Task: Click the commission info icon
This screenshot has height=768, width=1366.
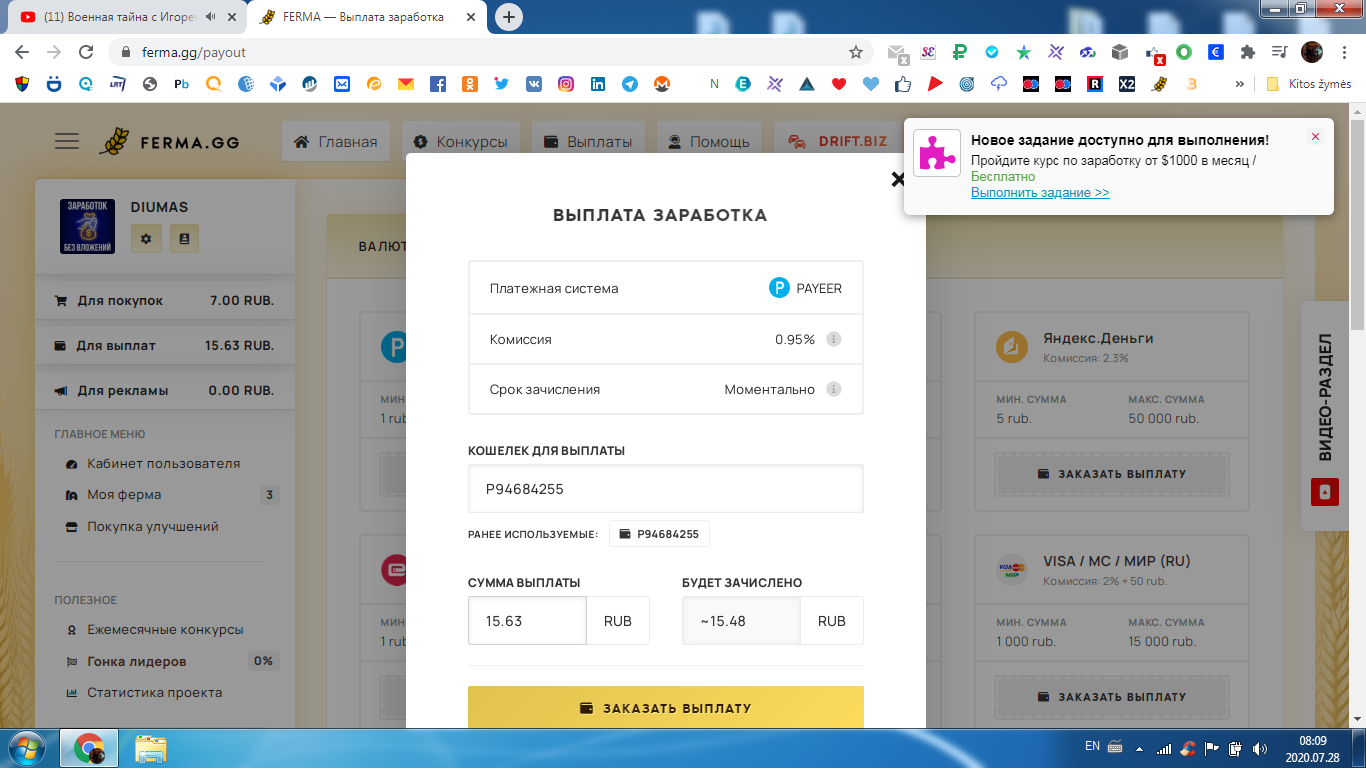Action: point(834,339)
